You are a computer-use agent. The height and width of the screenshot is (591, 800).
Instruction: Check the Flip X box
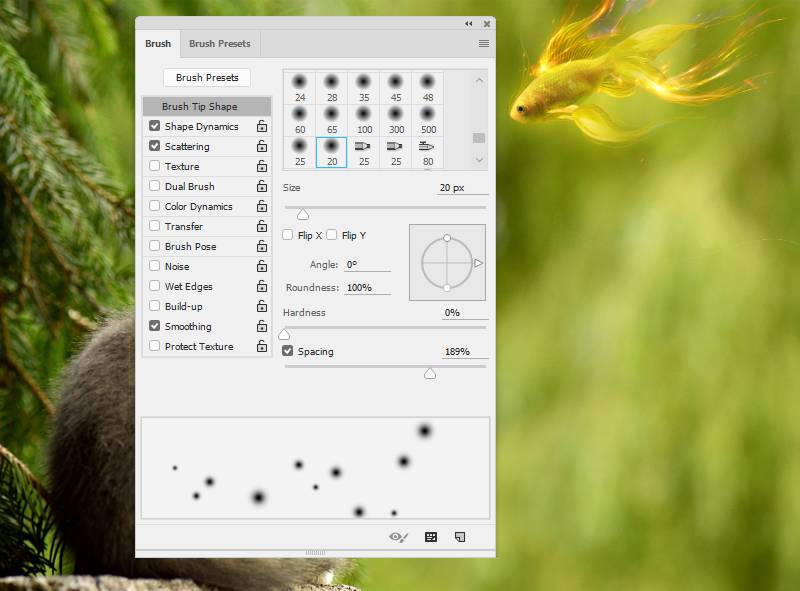pyautogui.click(x=288, y=235)
